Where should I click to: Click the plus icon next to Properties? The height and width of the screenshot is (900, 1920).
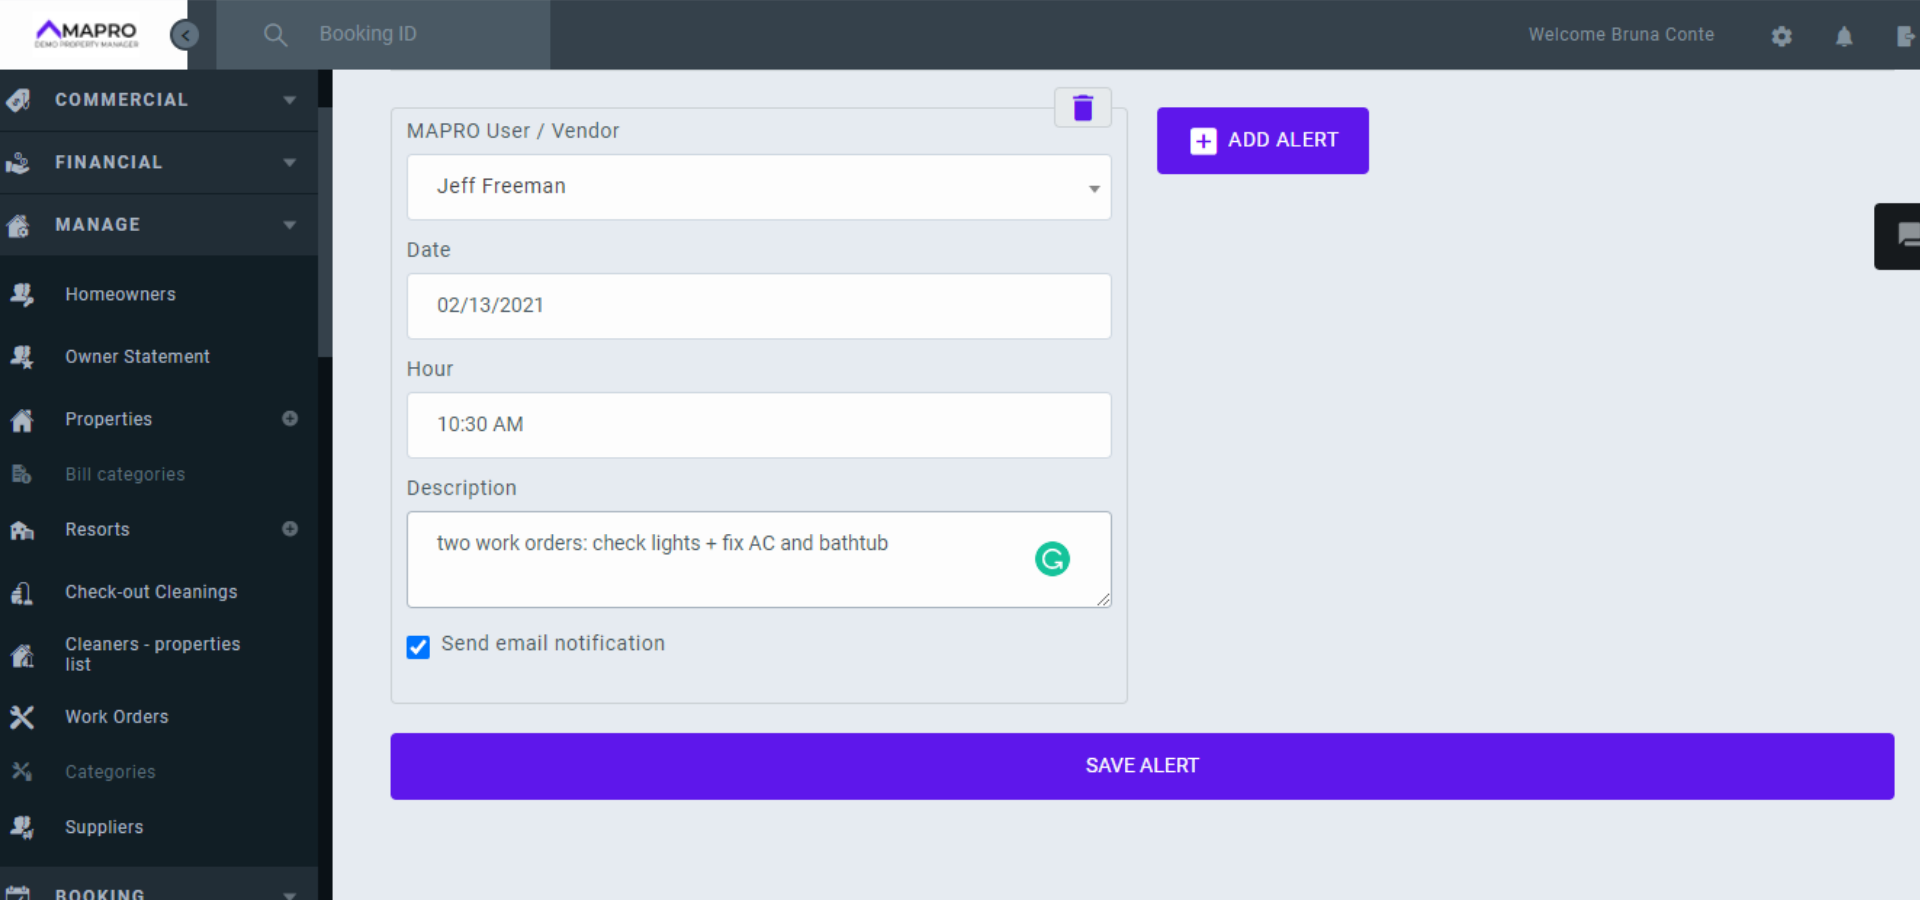[x=290, y=419]
